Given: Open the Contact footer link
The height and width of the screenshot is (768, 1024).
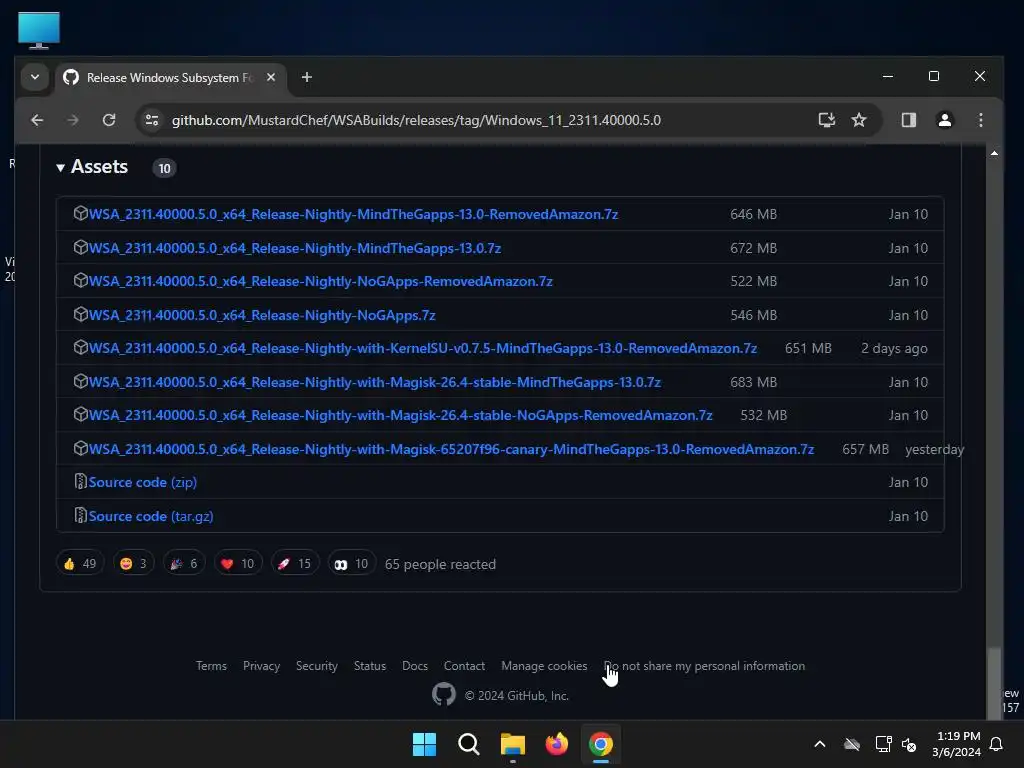Looking at the screenshot, I should pyautogui.click(x=464, y=666).
